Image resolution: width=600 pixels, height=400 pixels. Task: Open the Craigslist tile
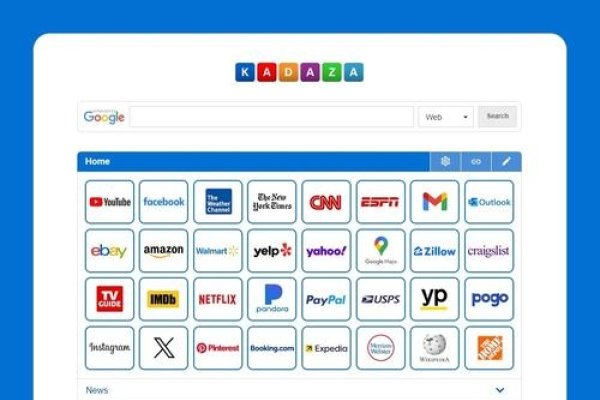(489, 250)
